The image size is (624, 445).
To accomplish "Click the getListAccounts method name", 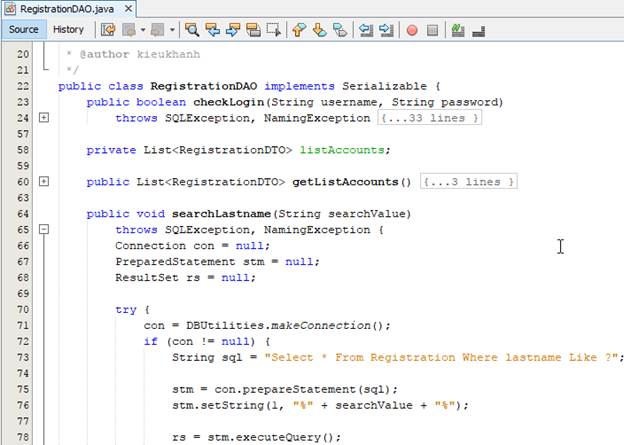I will click(x=345, y=182).
